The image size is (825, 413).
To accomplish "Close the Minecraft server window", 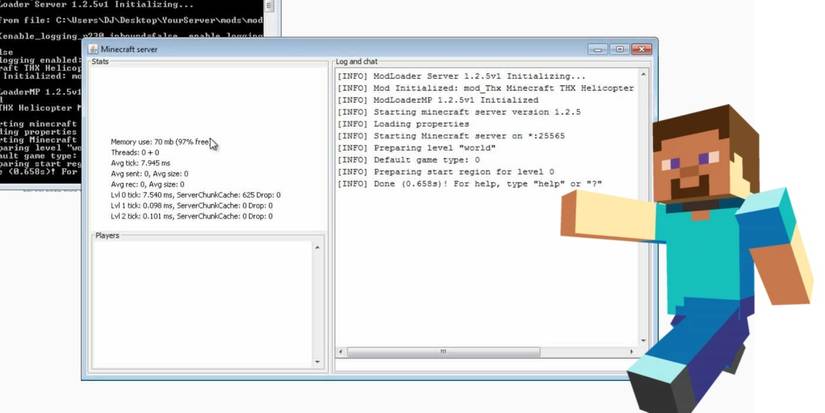I will (641, 48).
